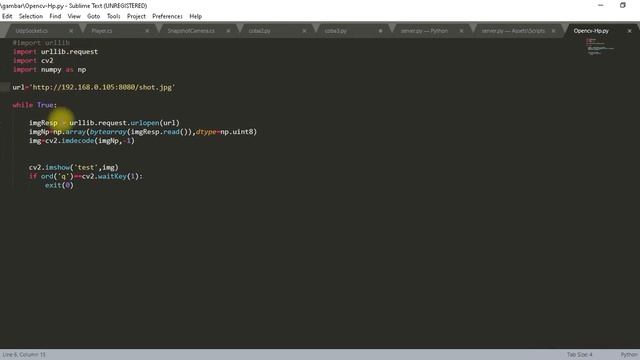The width and height of the screenshot is (640, 360).
Task: Click the commented '#import urllib' line
Action: click(41, 42)
